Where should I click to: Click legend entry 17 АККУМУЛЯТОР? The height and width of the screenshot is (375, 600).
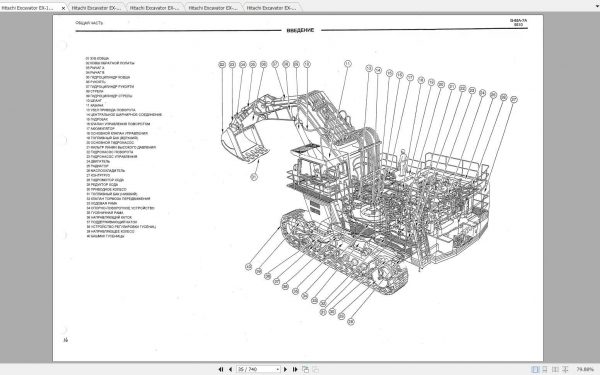tap(100, 129)
